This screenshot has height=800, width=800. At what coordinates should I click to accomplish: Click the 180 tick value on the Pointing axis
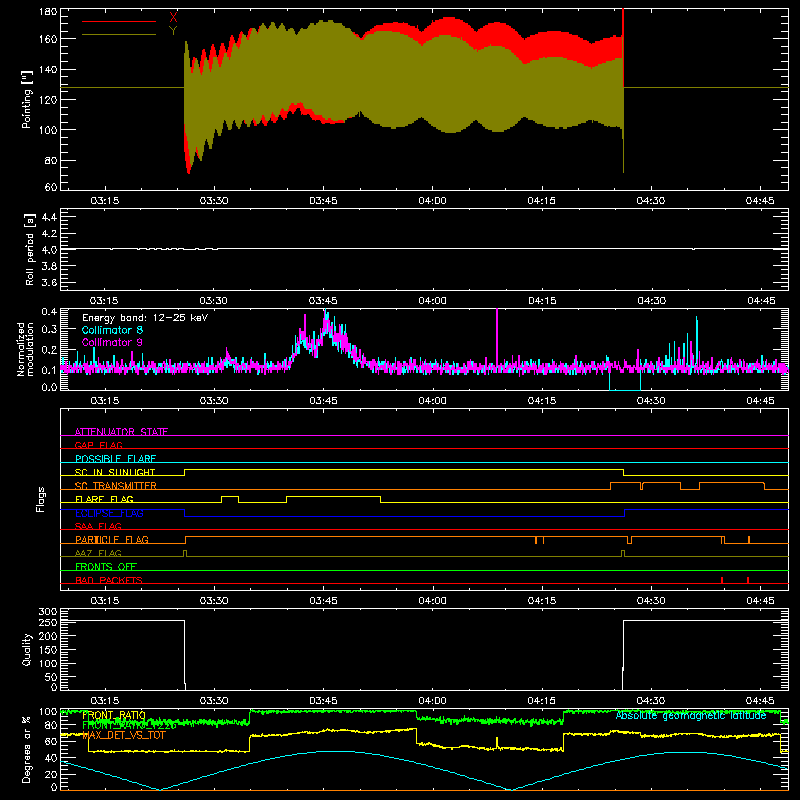[48, 12]
